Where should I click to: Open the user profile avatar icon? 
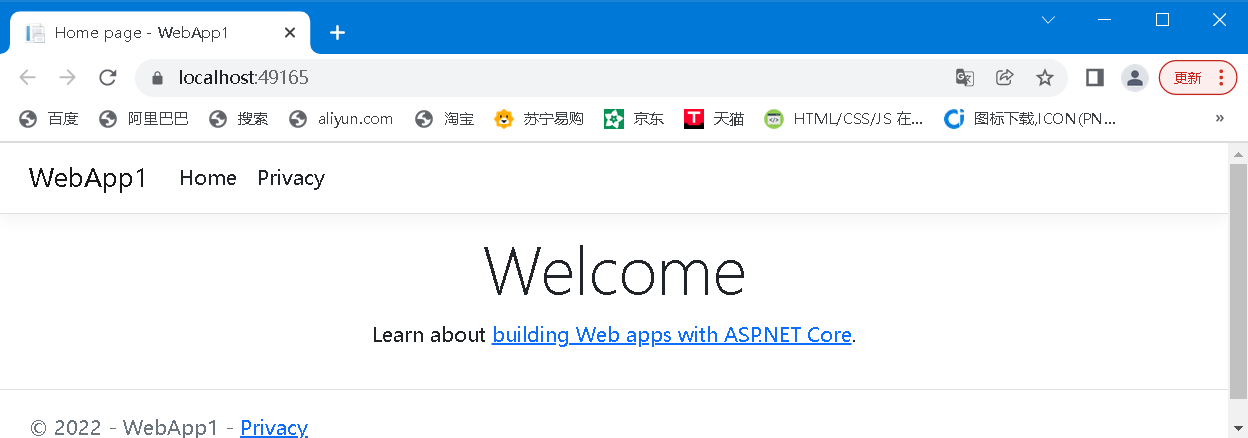click(1134, 78)
